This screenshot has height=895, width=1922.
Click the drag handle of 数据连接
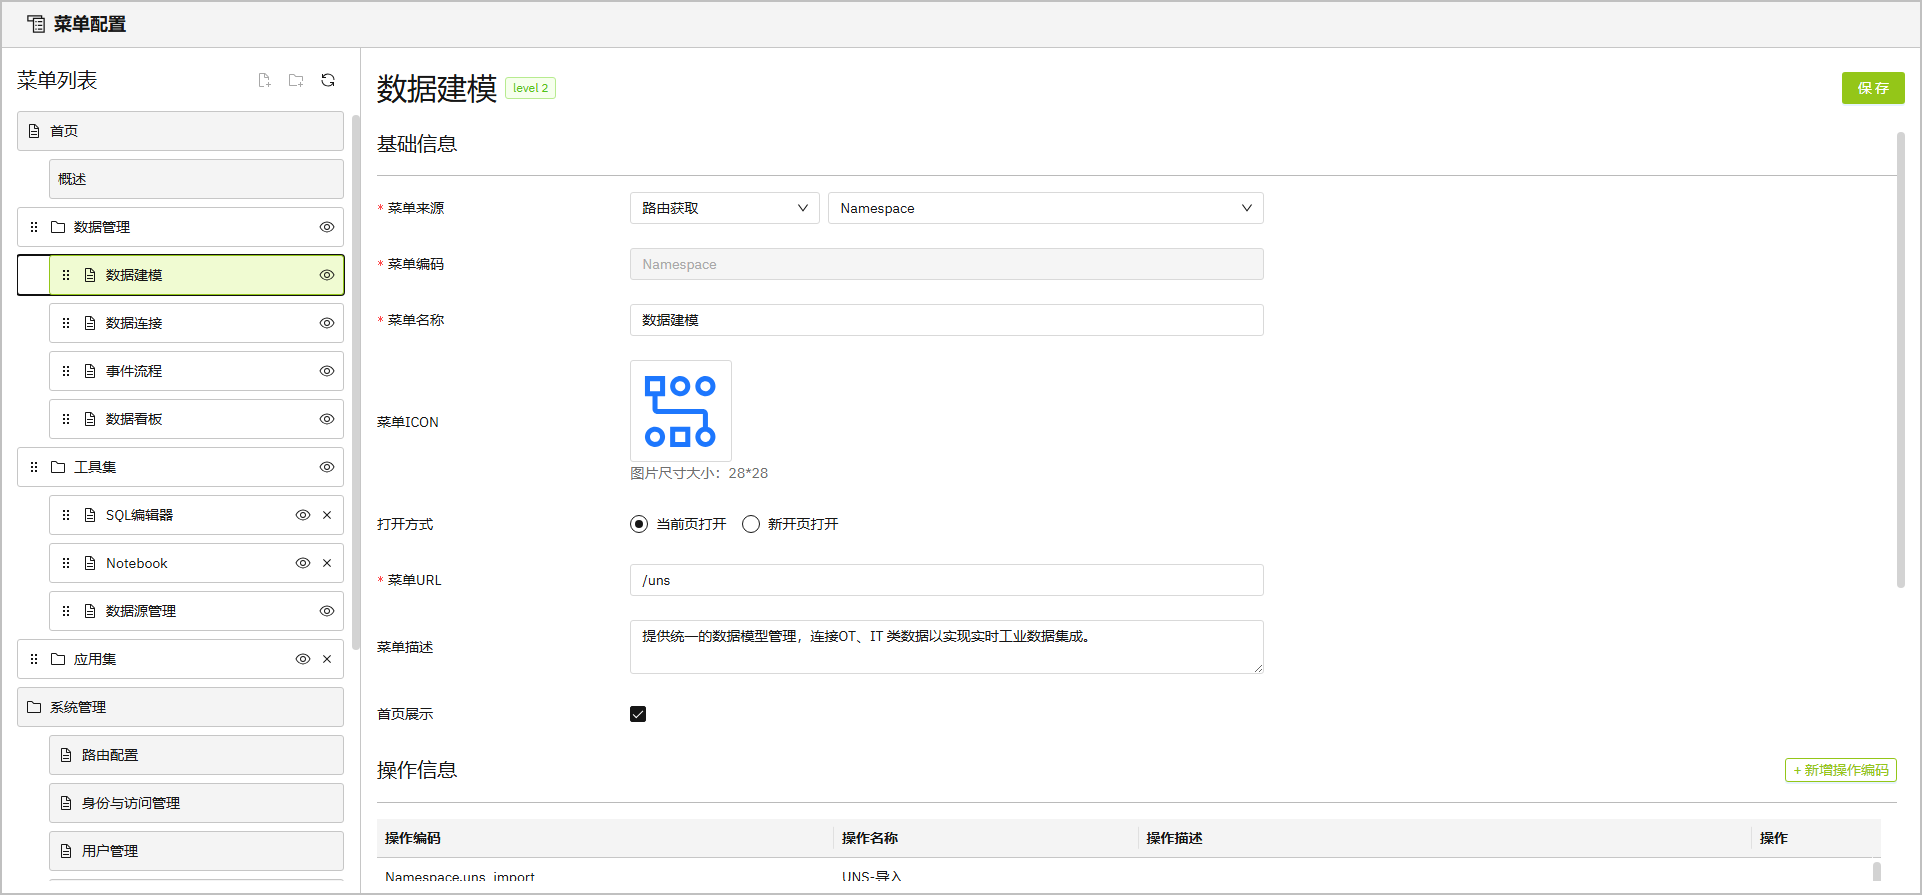point(66,323)
